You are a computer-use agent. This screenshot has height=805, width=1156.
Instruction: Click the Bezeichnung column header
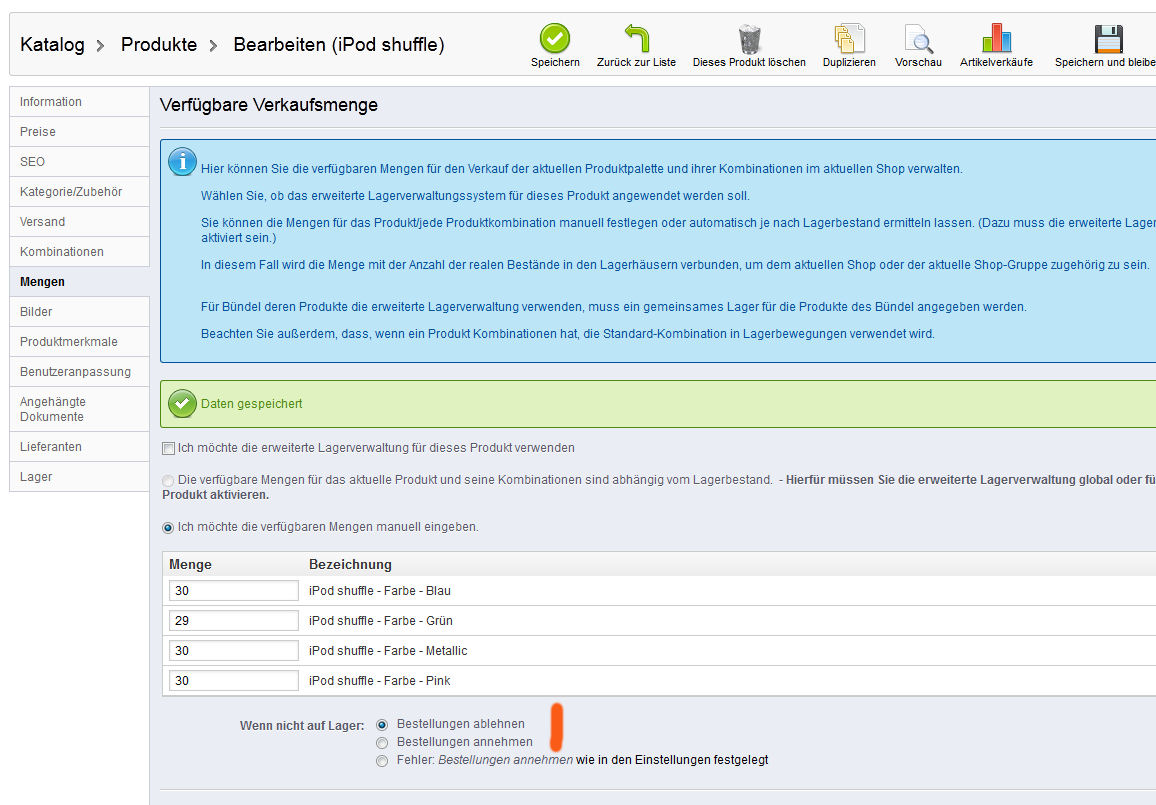(350, 565)
